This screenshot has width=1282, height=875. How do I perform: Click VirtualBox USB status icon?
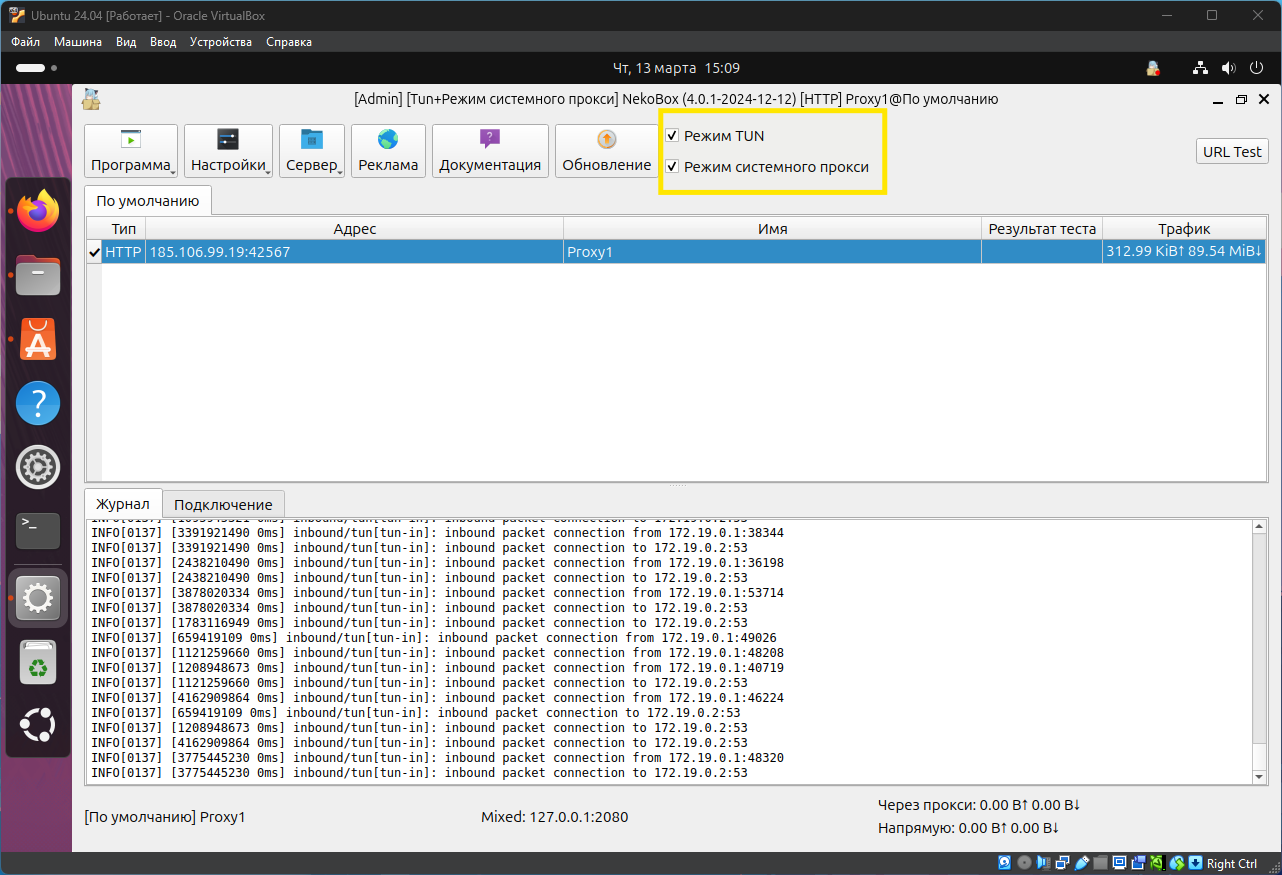pos(1082,863)
